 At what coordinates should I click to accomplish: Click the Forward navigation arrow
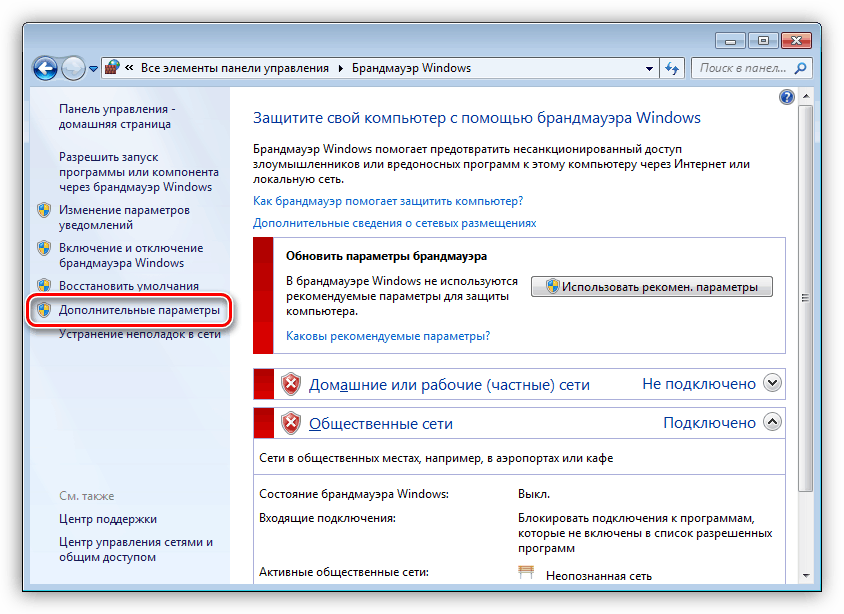(x=74, y=67)
